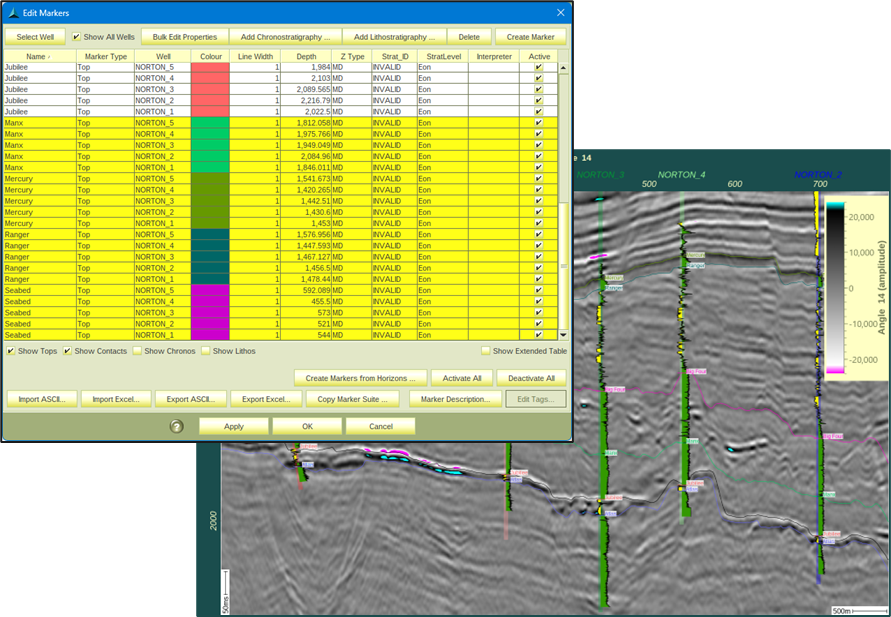Image resolution: width=891 pixels, height=617 pixels.
Task: Uncheck Active for Jubilee NORTON_5 row
Action: (x=539, y=67)
